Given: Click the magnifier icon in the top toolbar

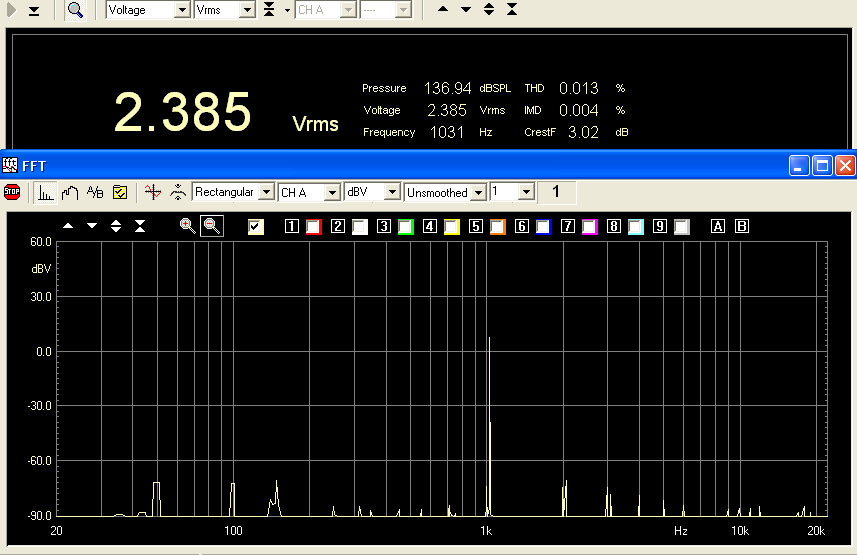Looking at the screenshot, I should click(x=75, y=10).
